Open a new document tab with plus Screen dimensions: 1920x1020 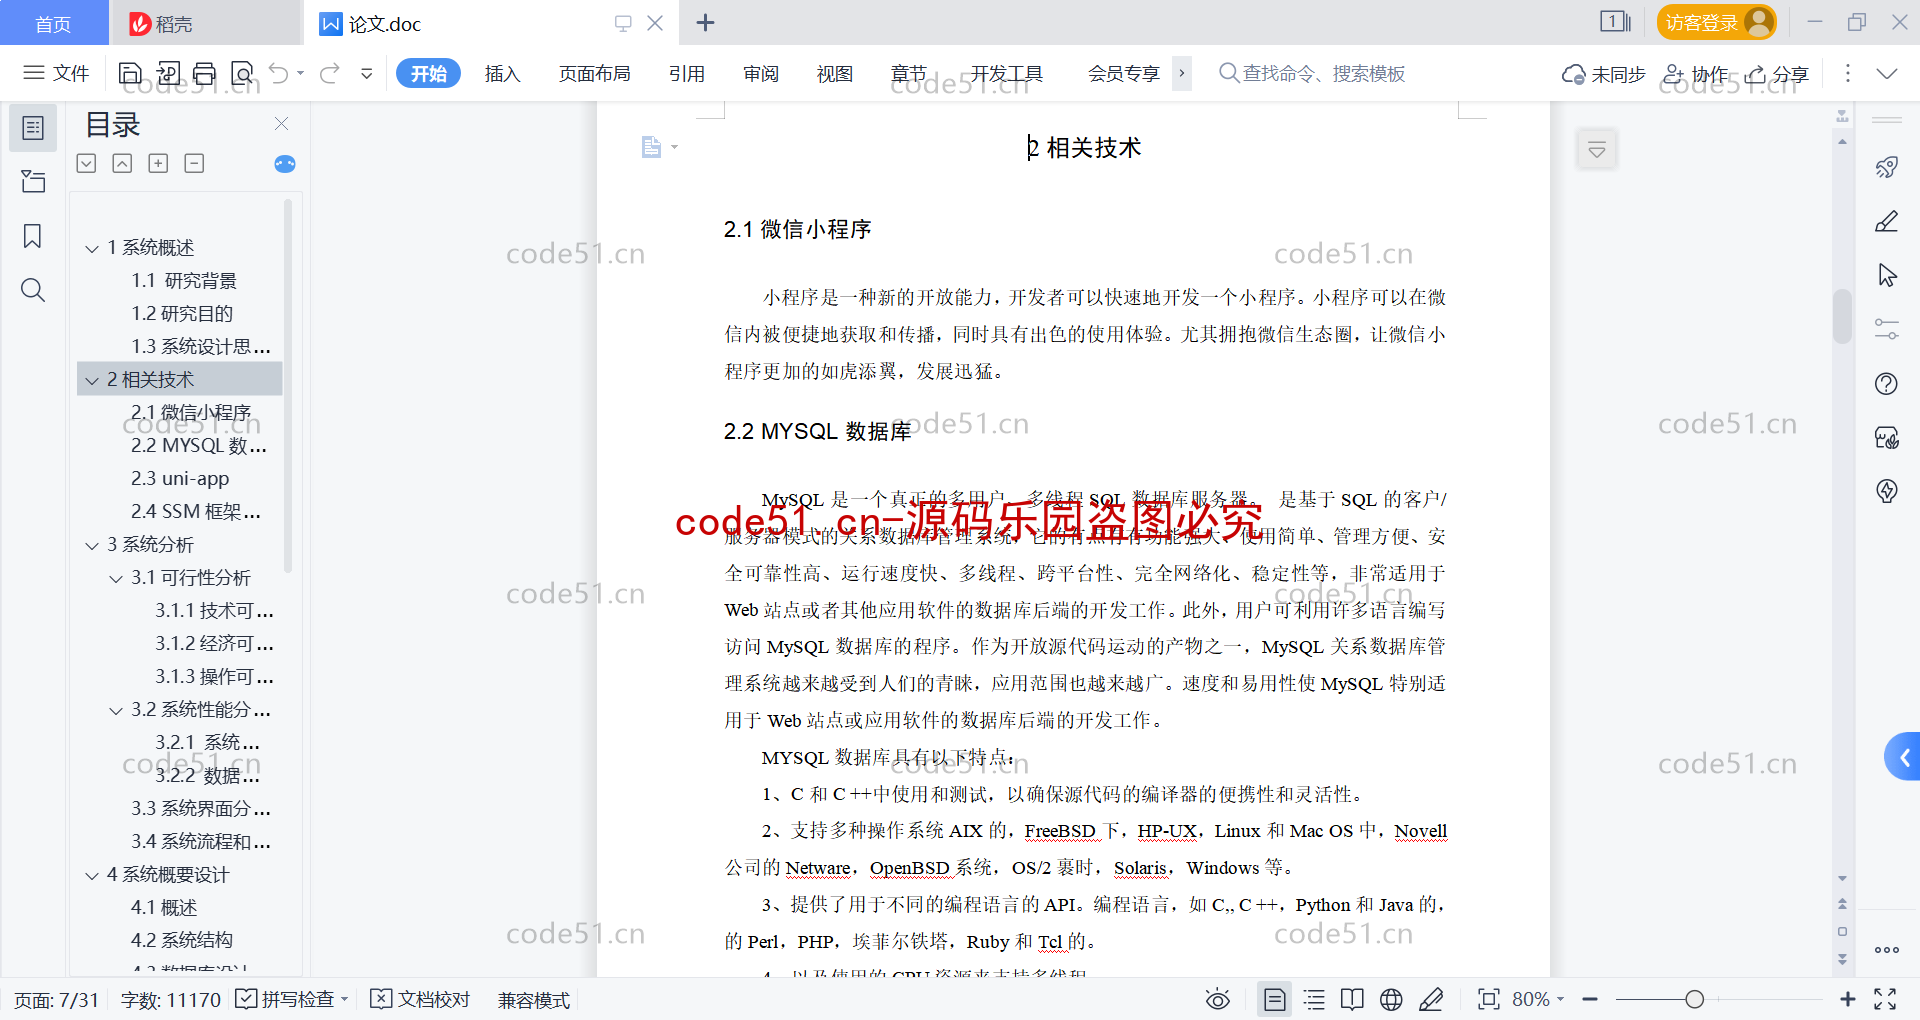pyautogui.click(x=705, y=22)
